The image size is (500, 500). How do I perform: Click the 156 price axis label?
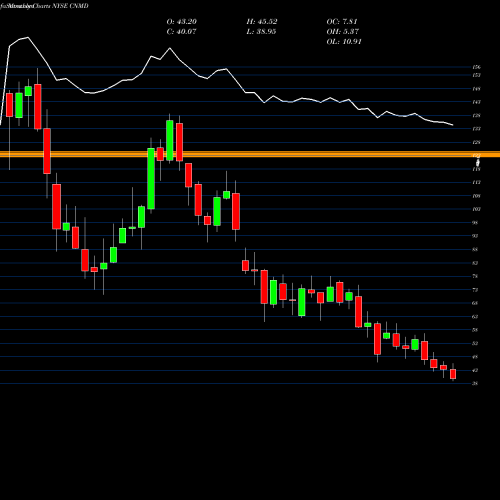tap(477, 67)
